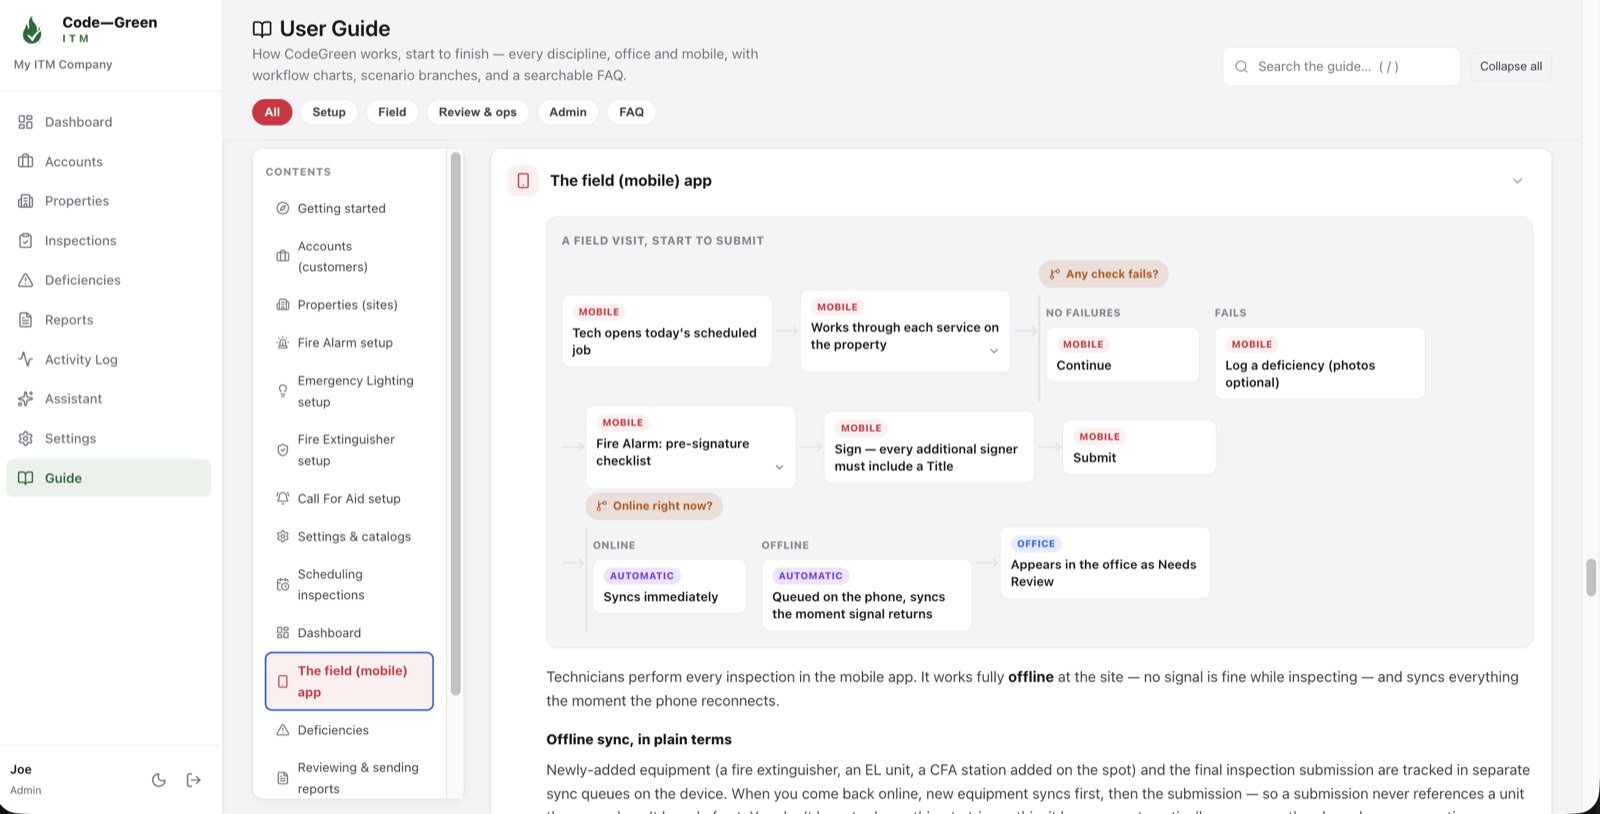Screen dimensions: 1600x814
Task: Click the contents panel scrollbar
Action: coord(456,423)
